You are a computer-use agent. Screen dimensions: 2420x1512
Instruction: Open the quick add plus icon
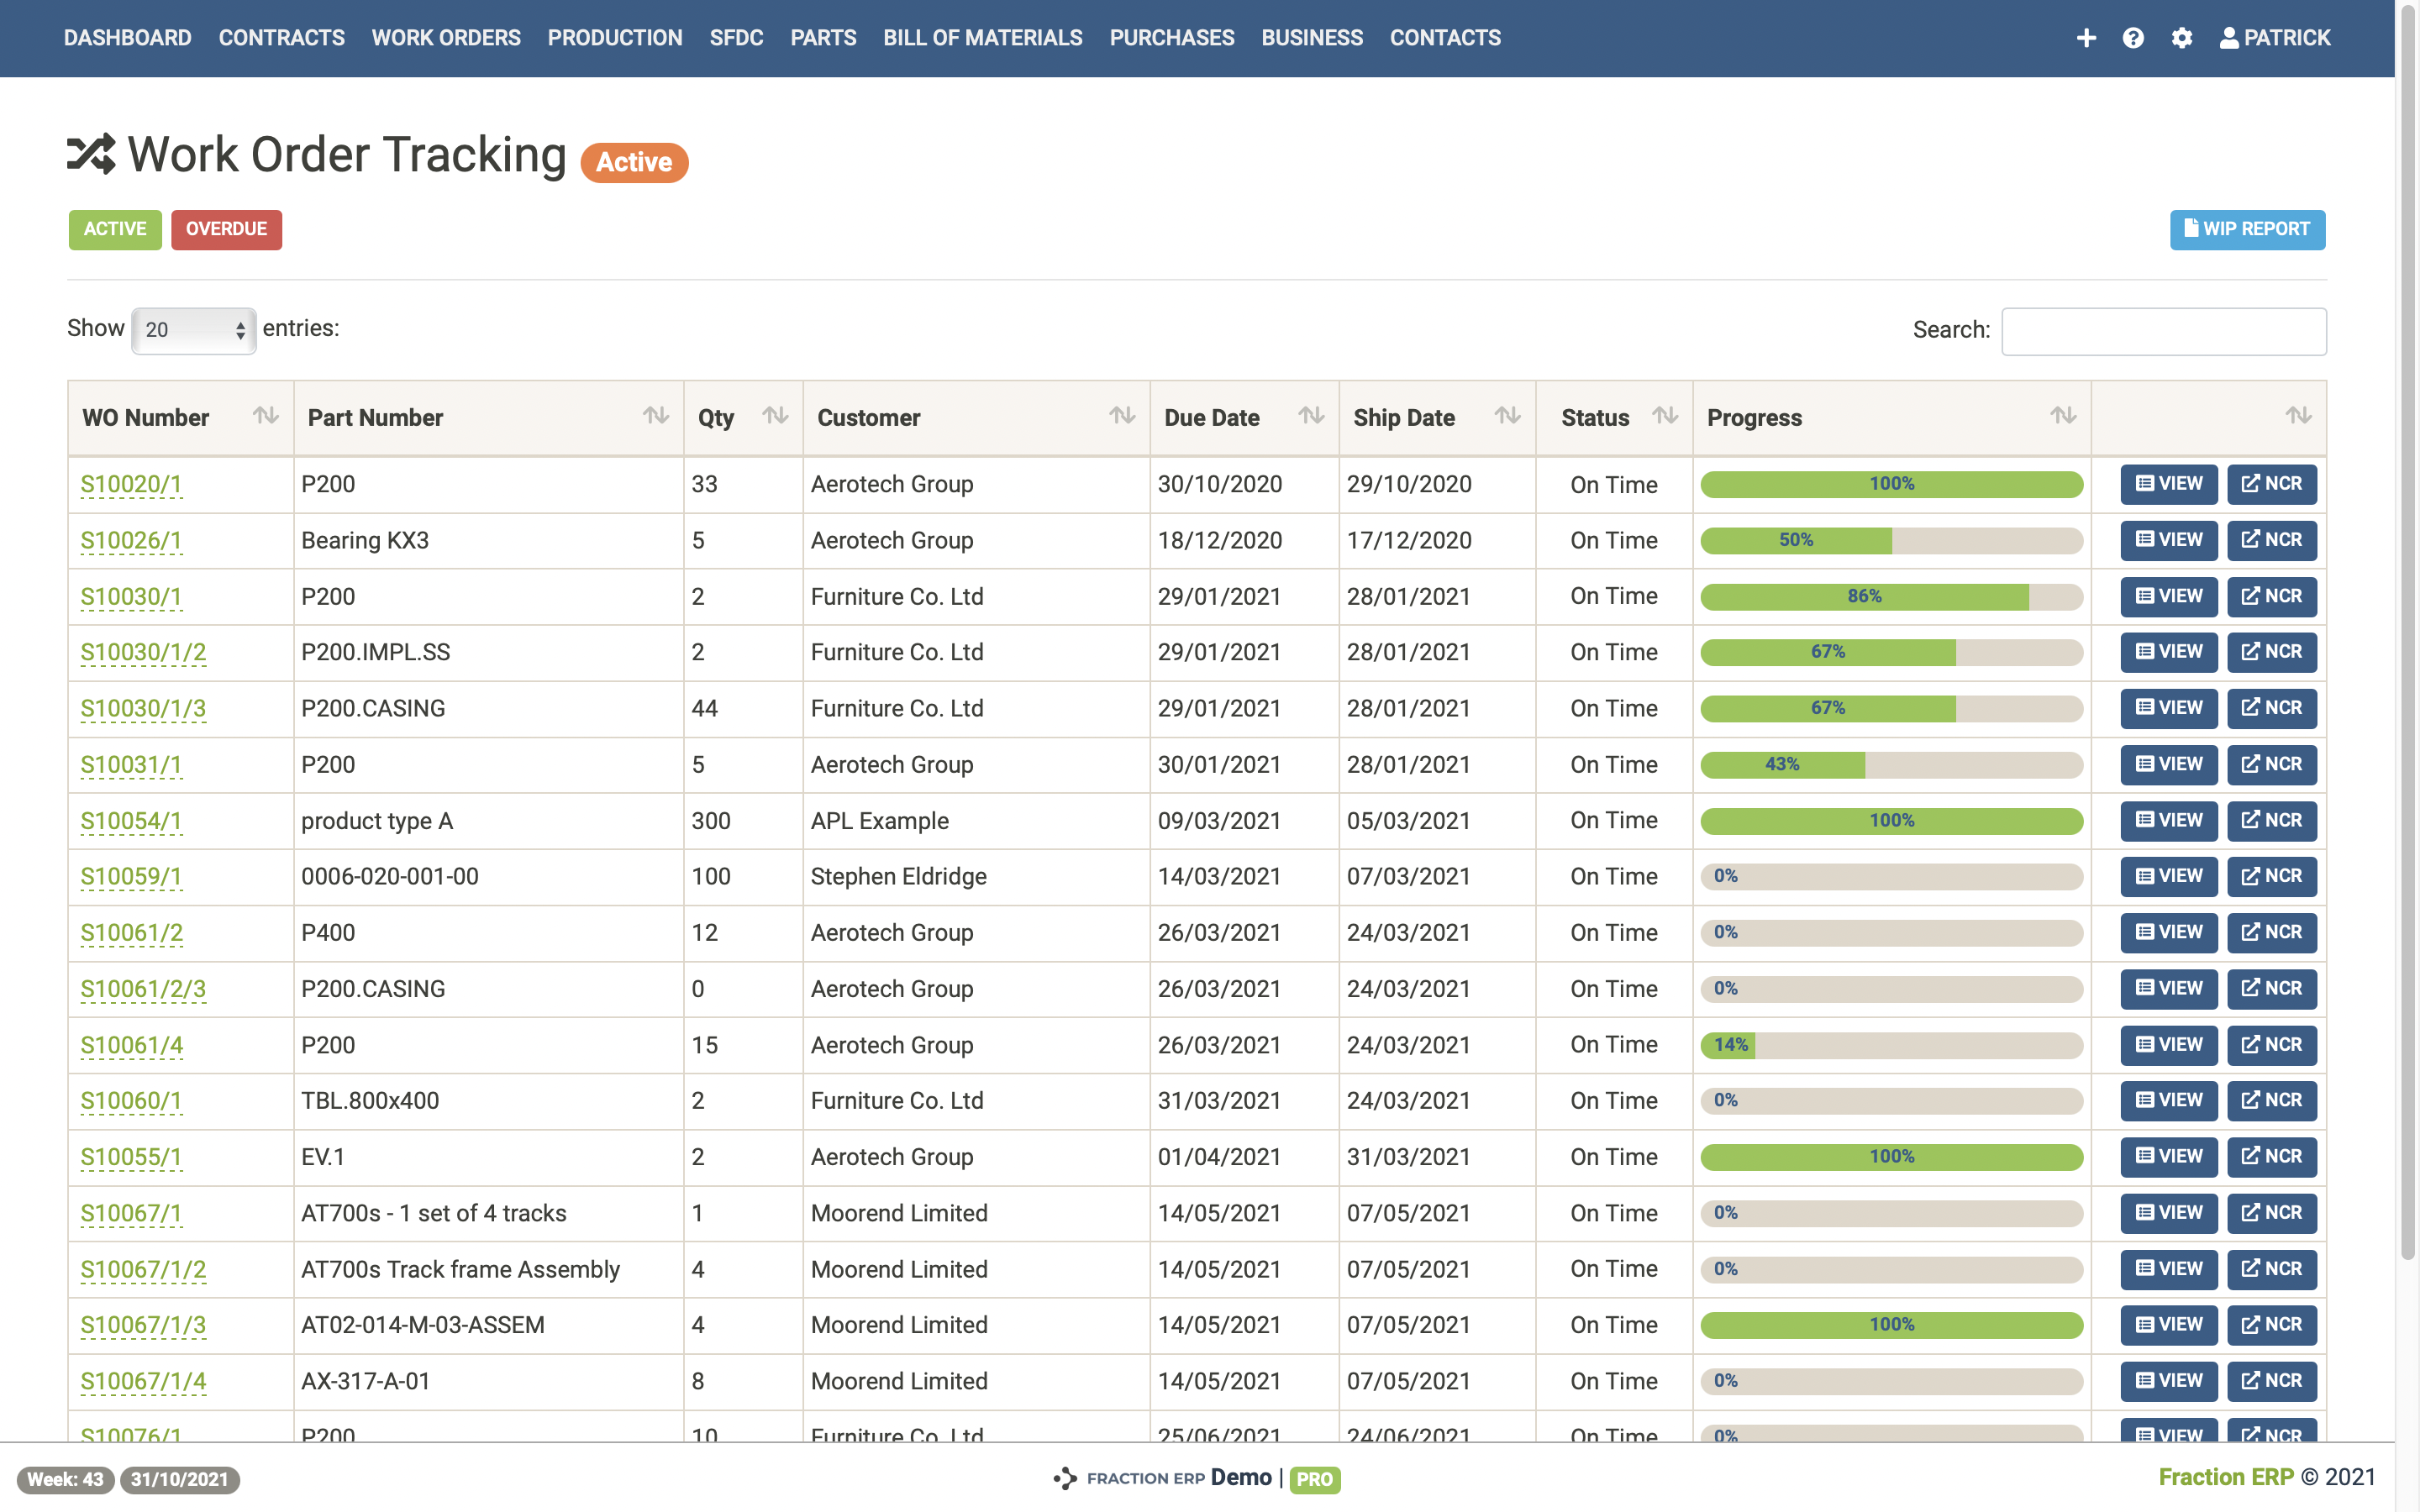pyautogui.click(x=2086, y=38)
